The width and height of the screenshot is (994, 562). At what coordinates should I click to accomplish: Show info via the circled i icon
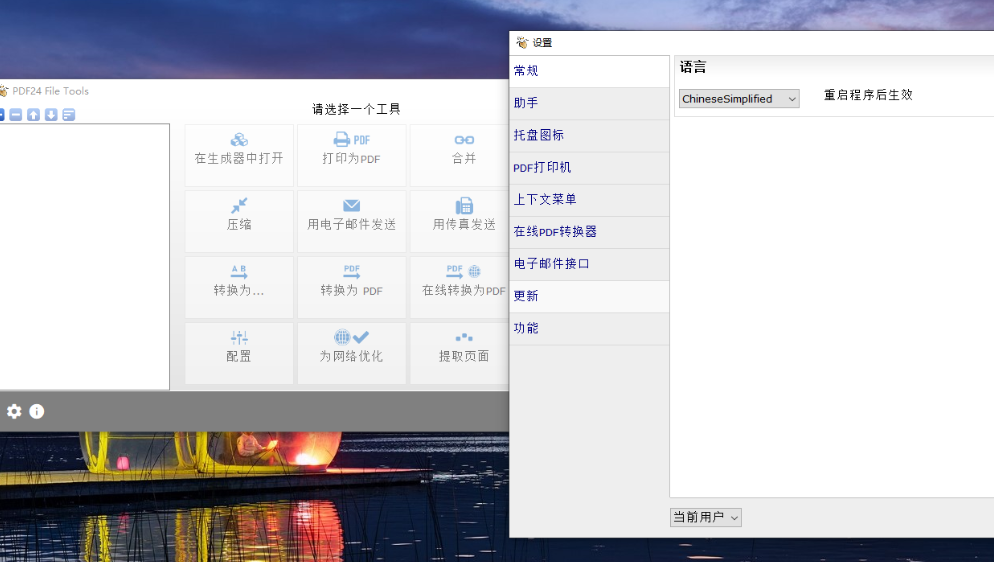click(37, 411)
